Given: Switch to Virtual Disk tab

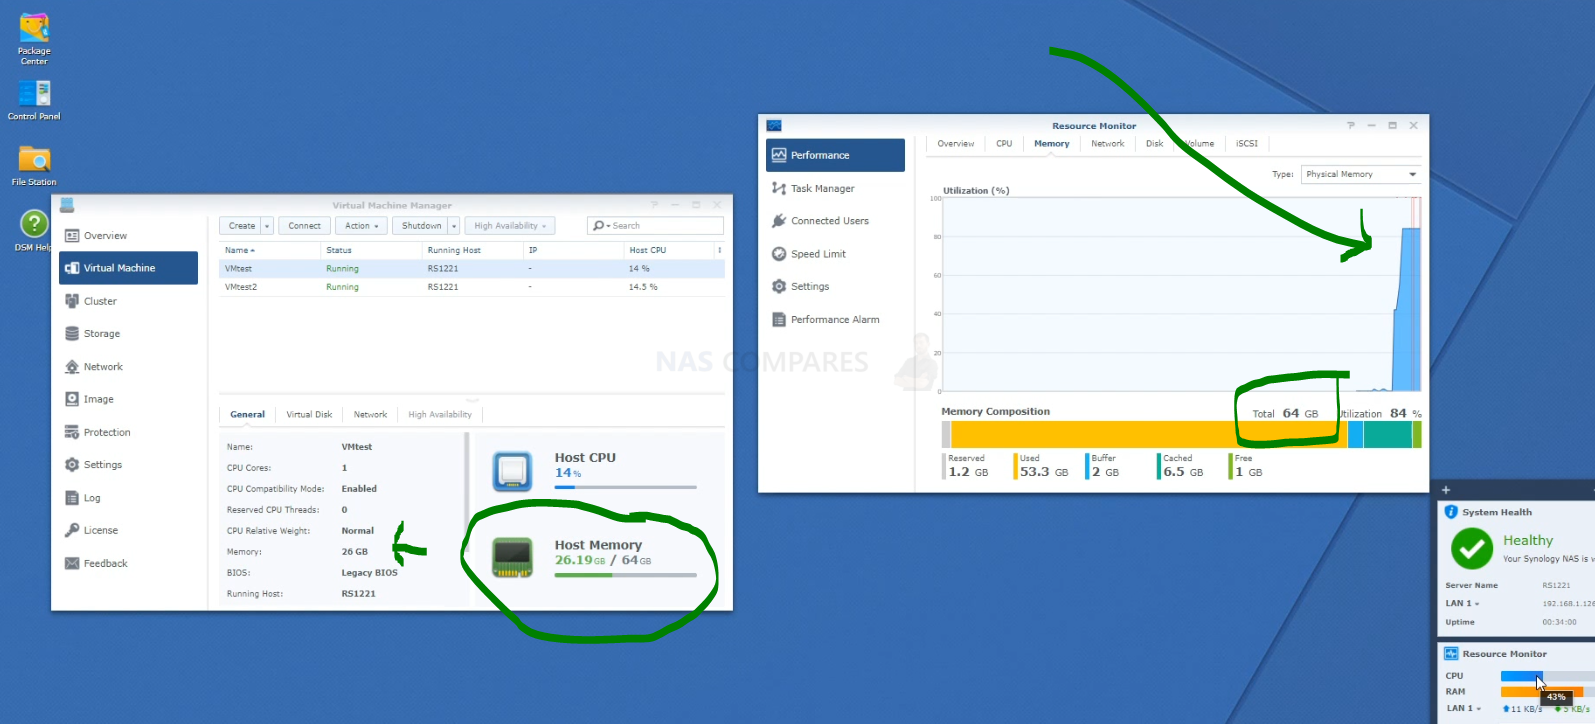Looking at the screenshot, I should tap(309, 414).
